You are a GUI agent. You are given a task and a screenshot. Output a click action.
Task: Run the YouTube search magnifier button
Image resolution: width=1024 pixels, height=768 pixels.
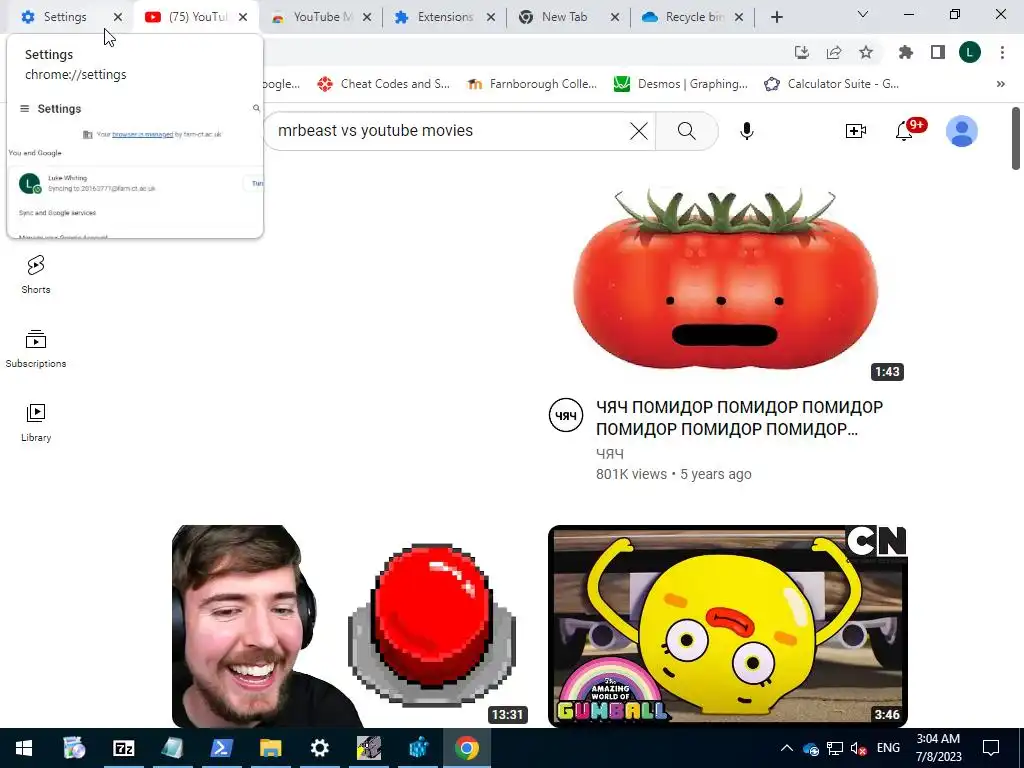pyautogui.click(x=687, y=131)
